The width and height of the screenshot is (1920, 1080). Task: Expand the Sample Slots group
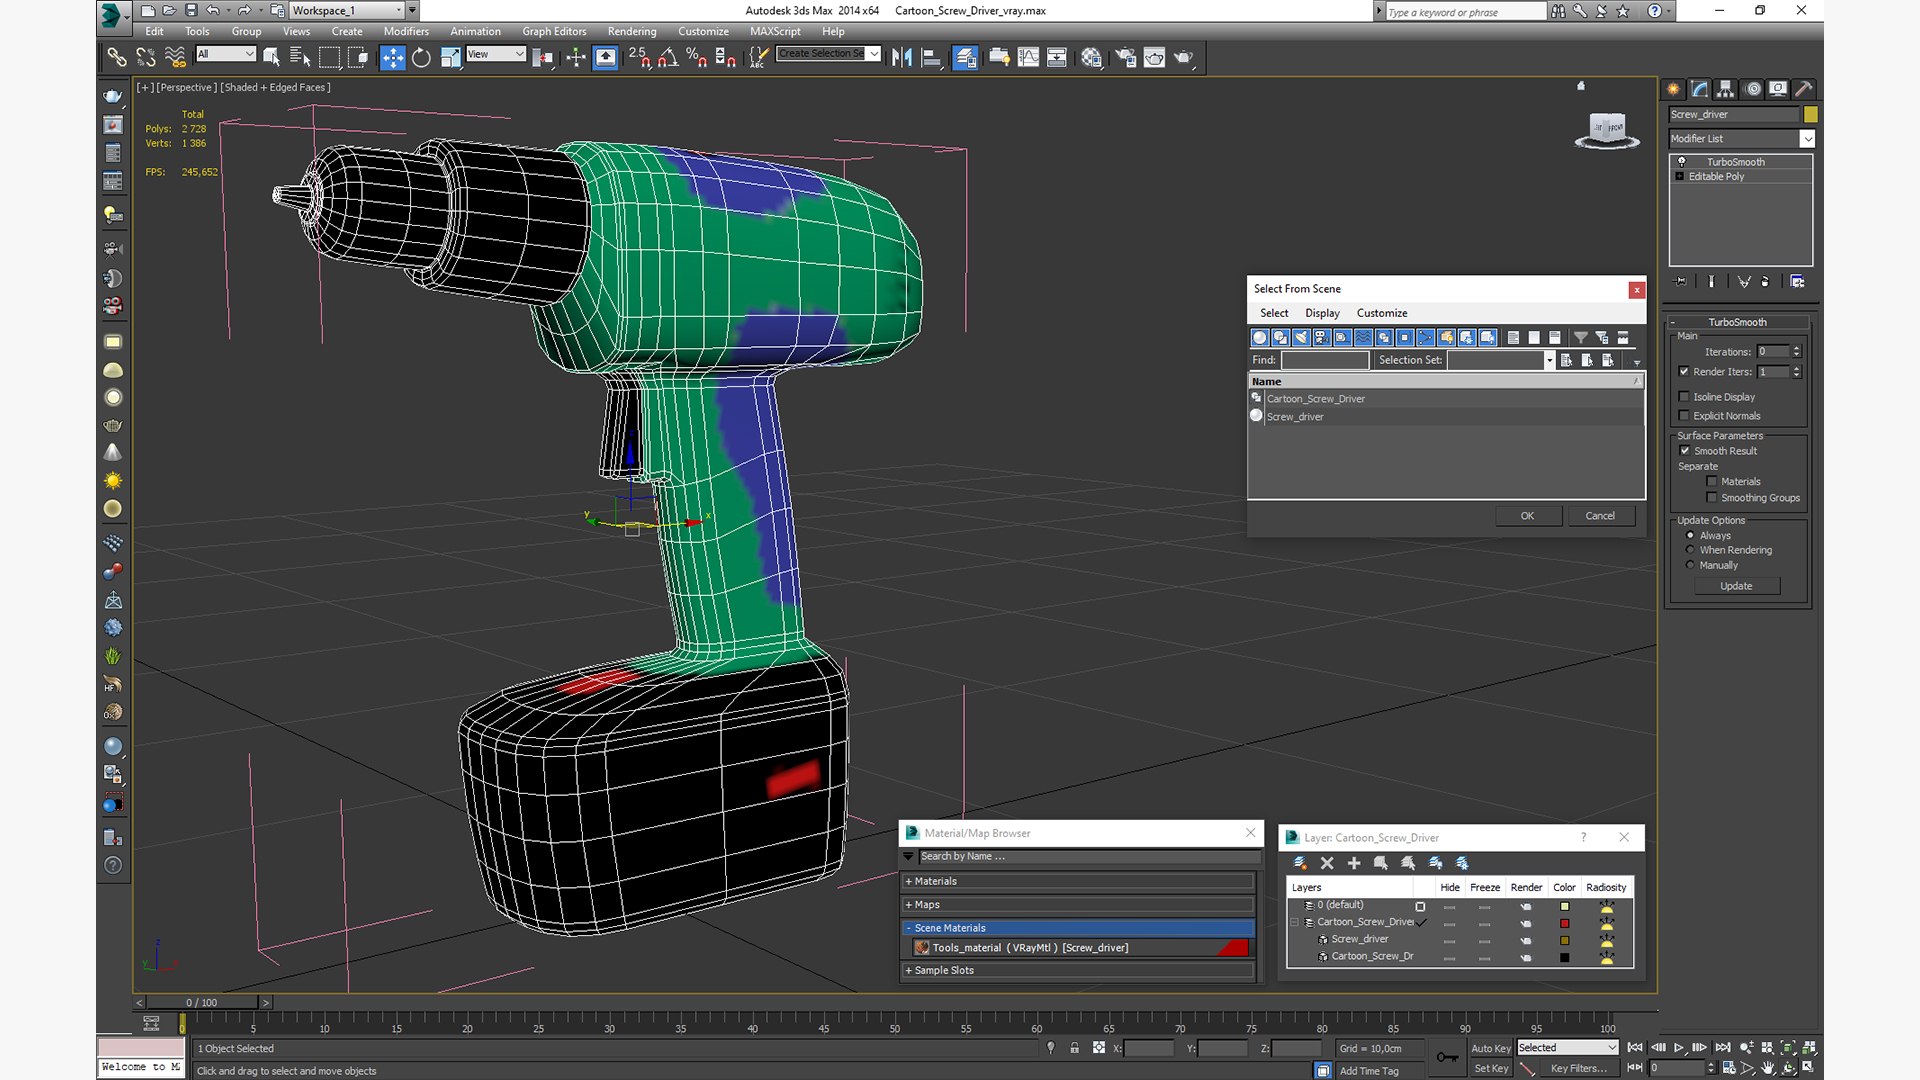(1077, 970)
